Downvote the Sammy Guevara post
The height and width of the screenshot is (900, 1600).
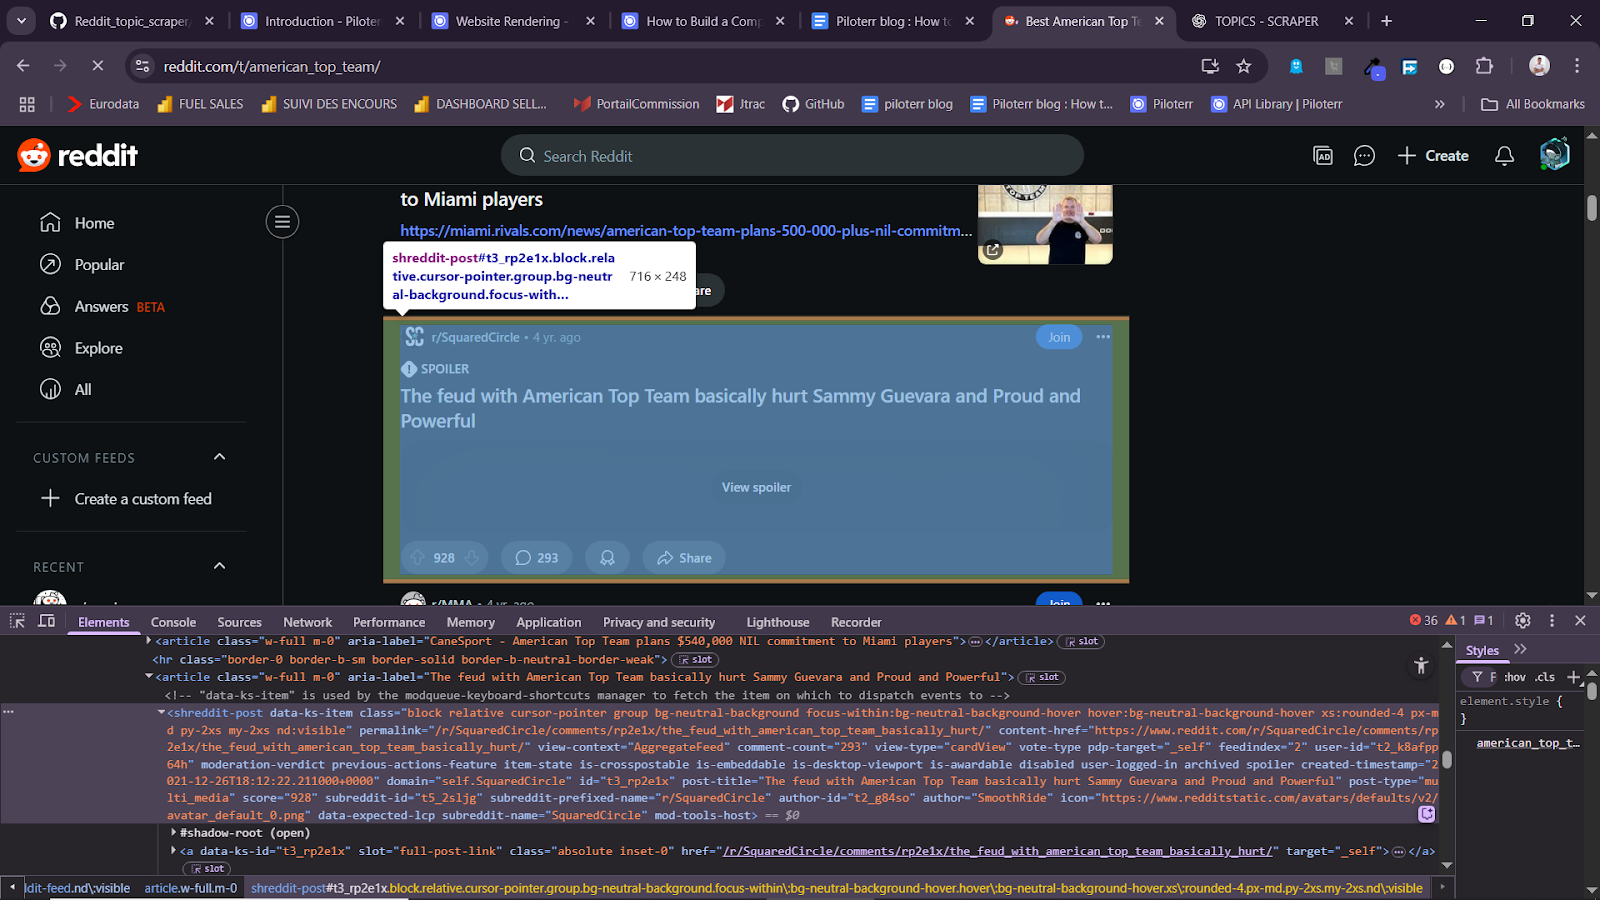(472, 558)
